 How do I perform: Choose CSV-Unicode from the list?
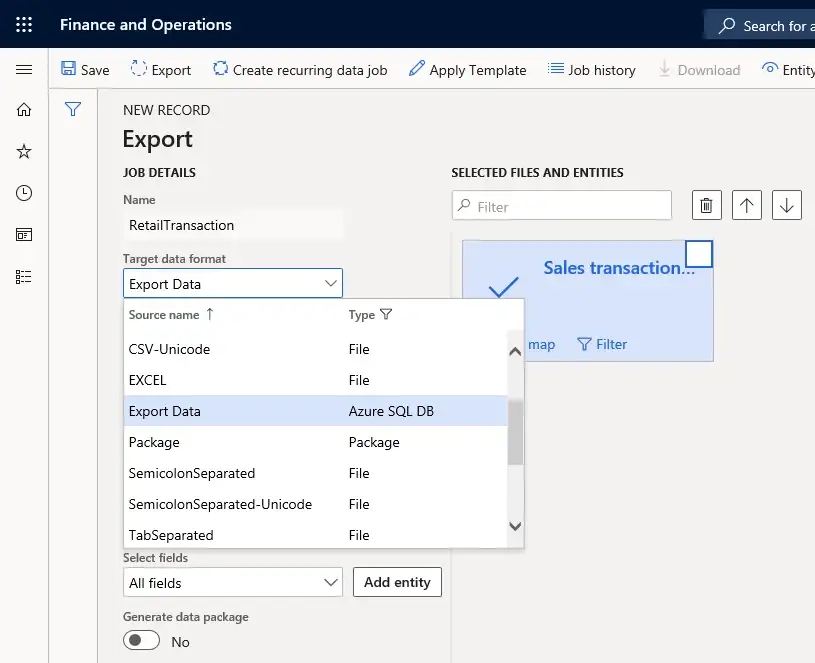pos(316,349)
